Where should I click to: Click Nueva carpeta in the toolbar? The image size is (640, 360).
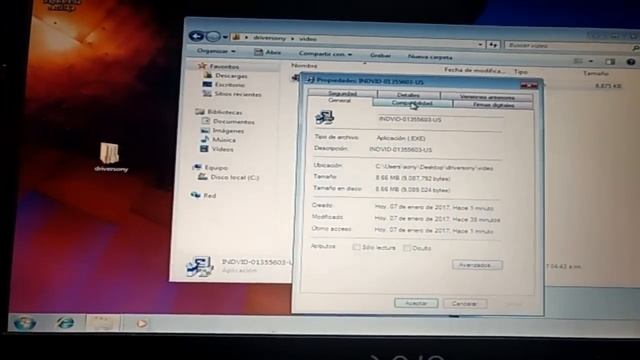pos(430,57)
